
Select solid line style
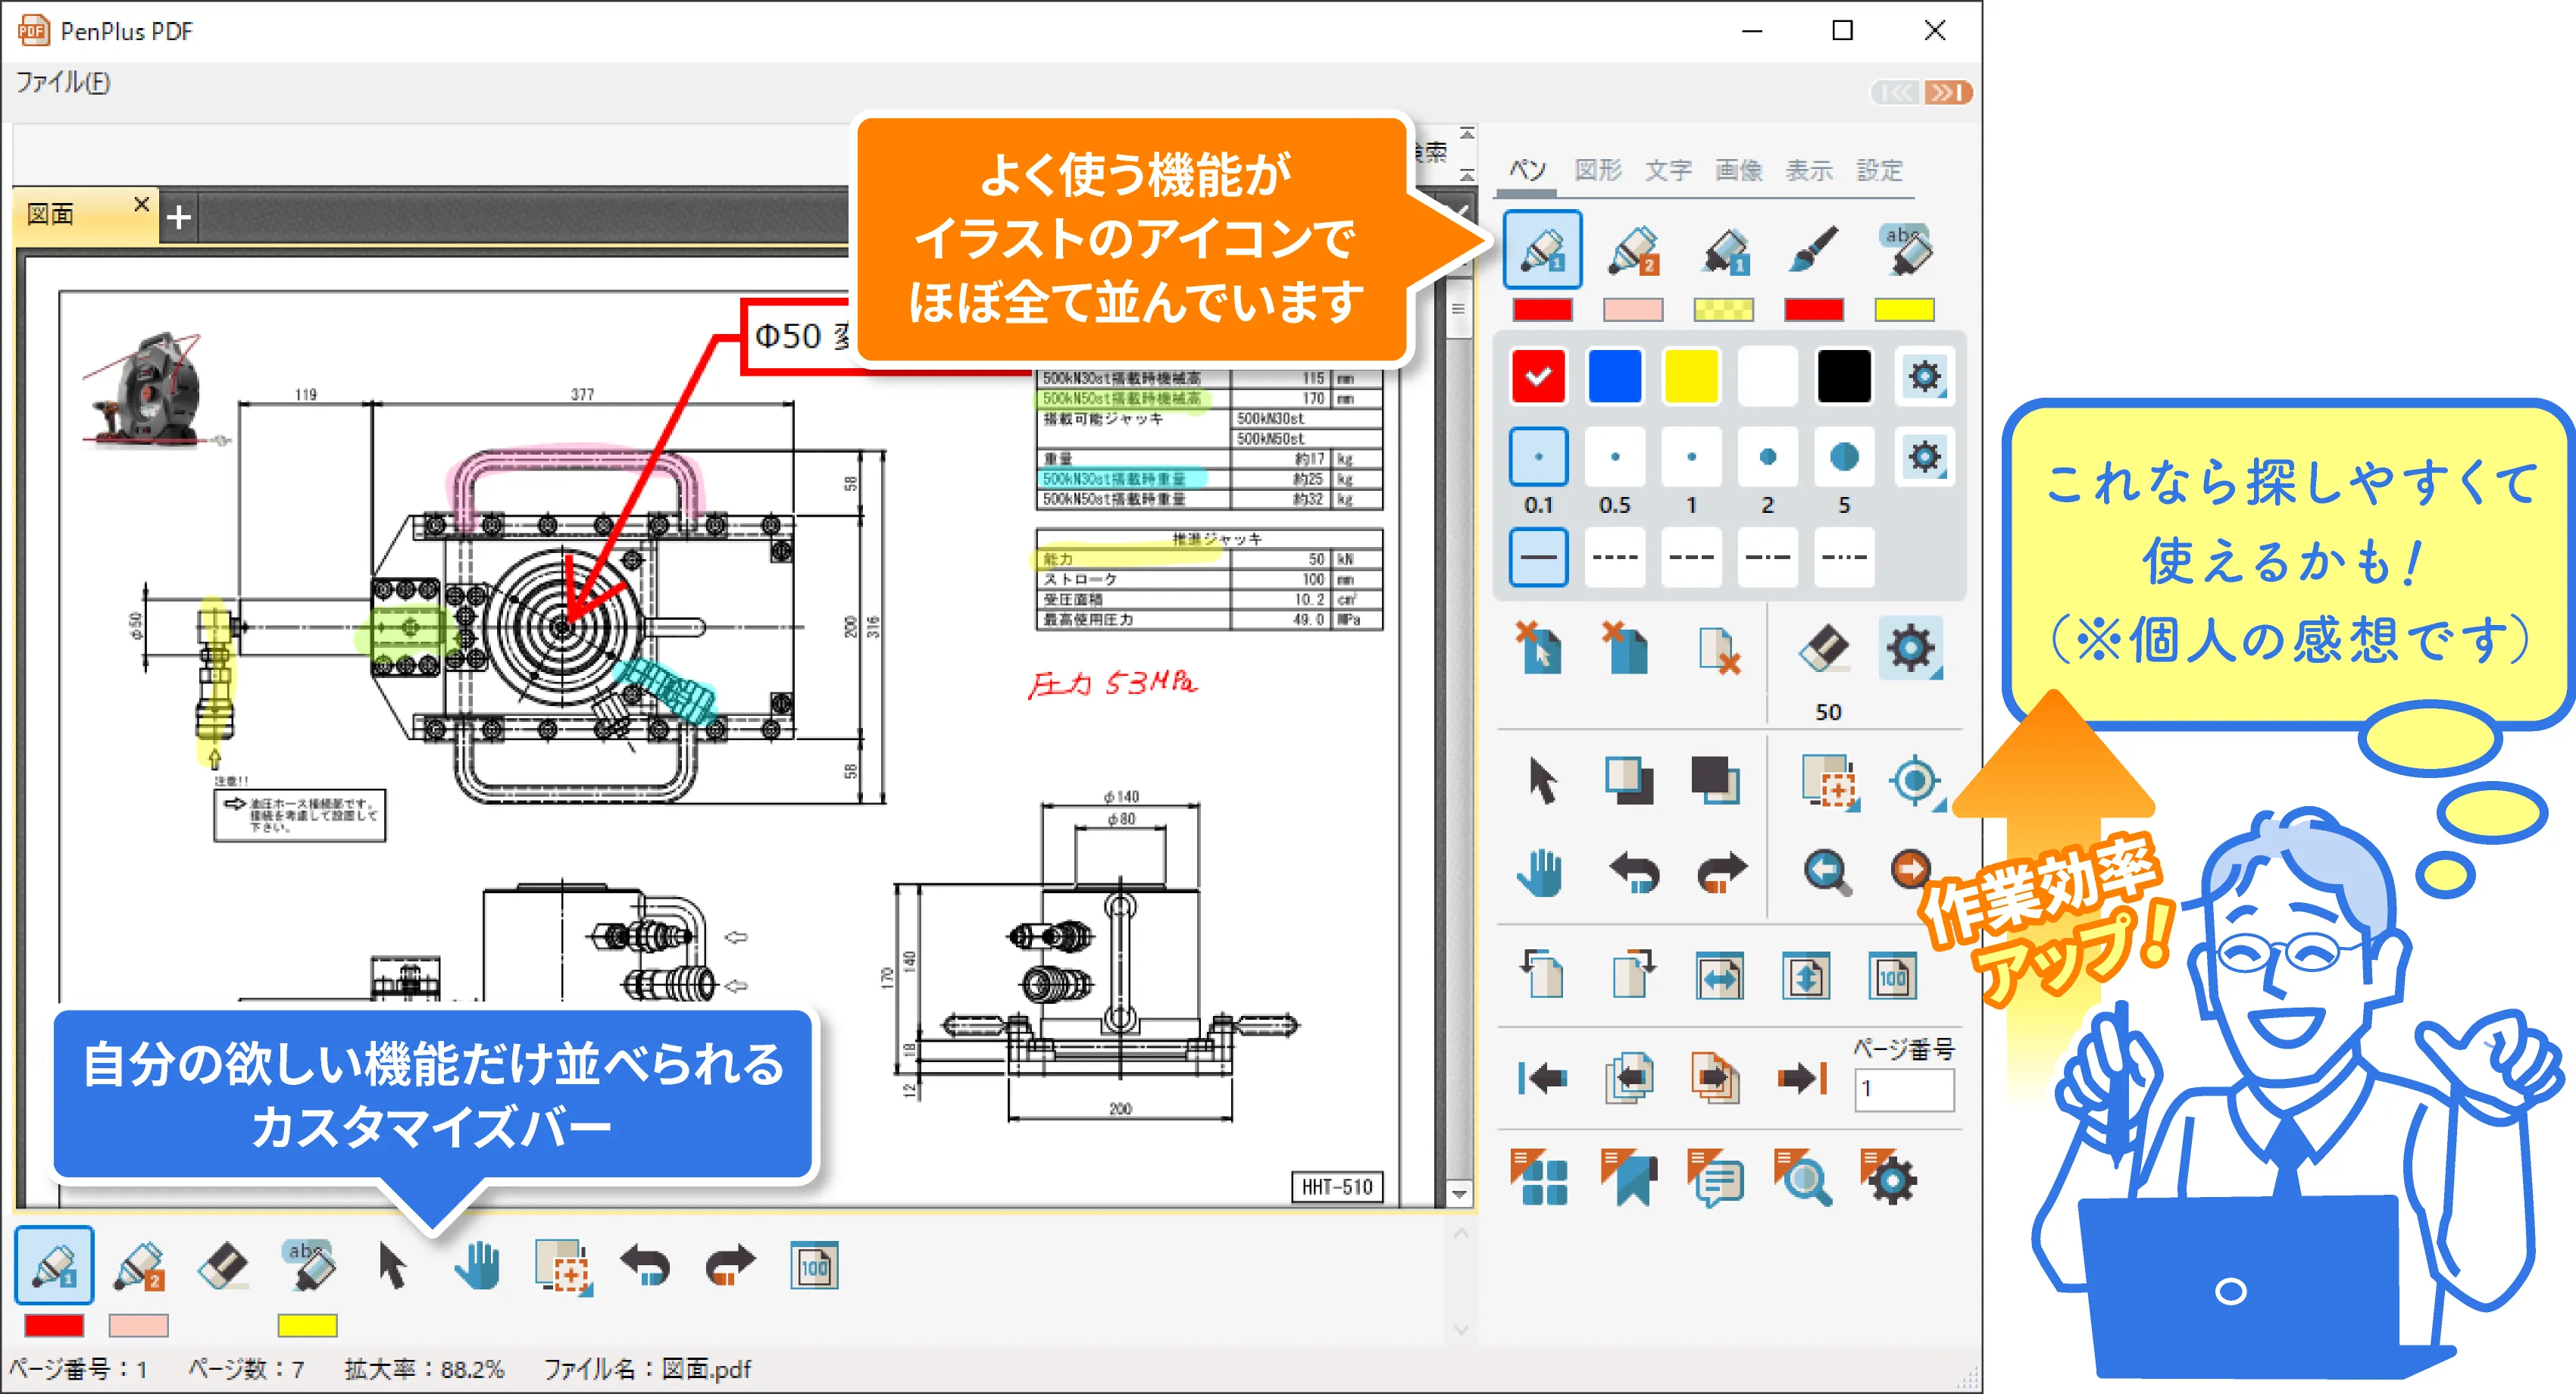point(1538,557)
